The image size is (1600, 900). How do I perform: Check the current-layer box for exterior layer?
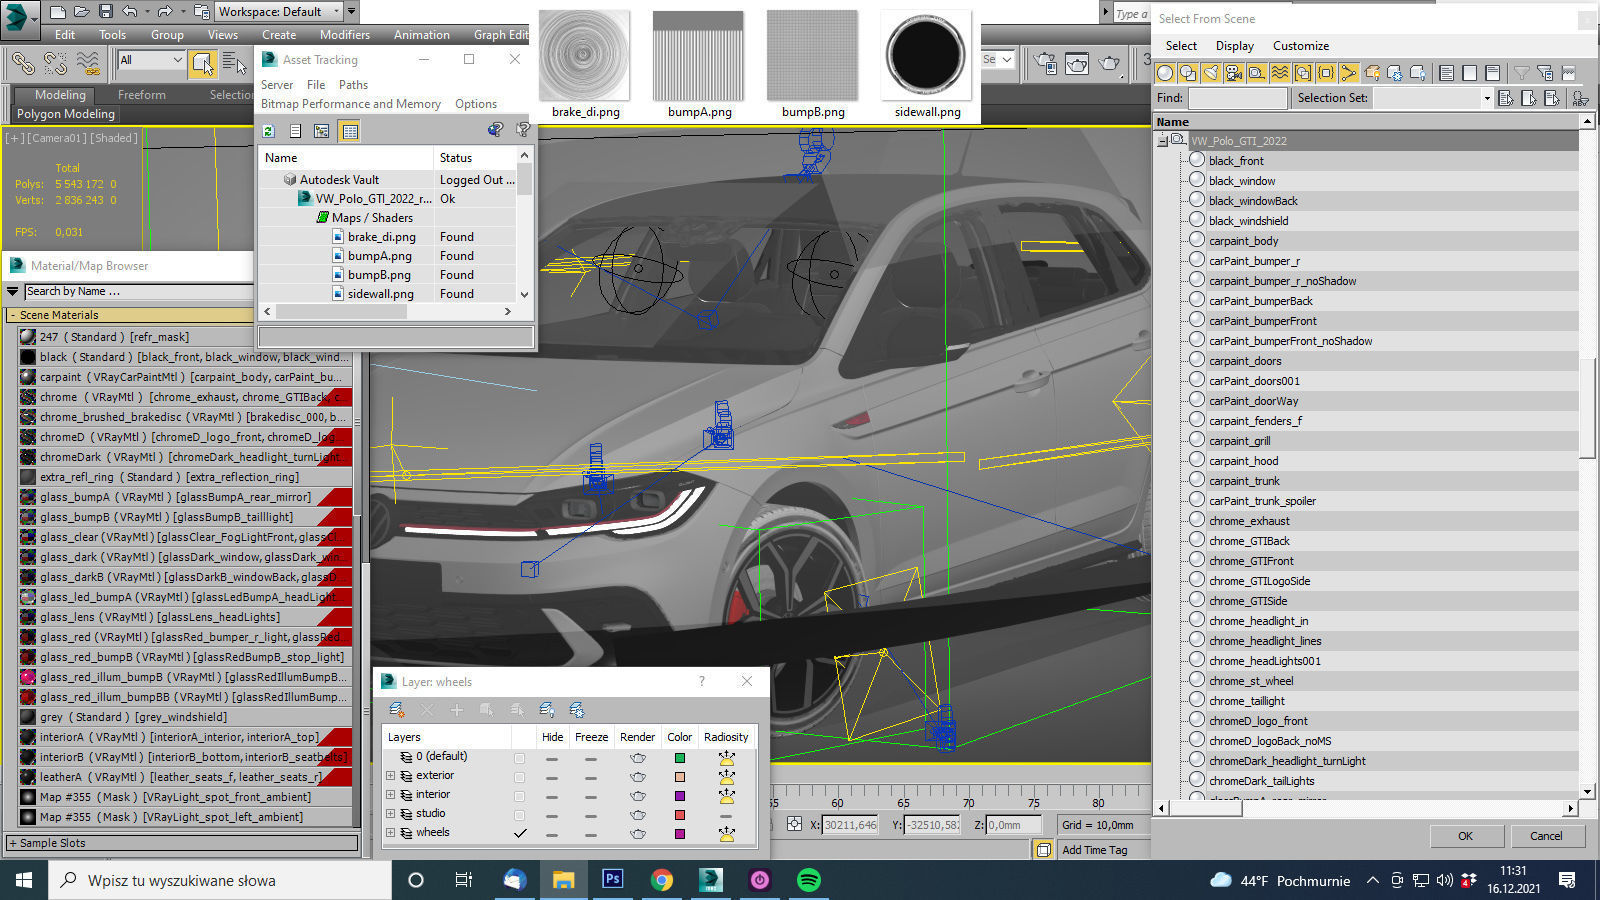tap(519, 777)
